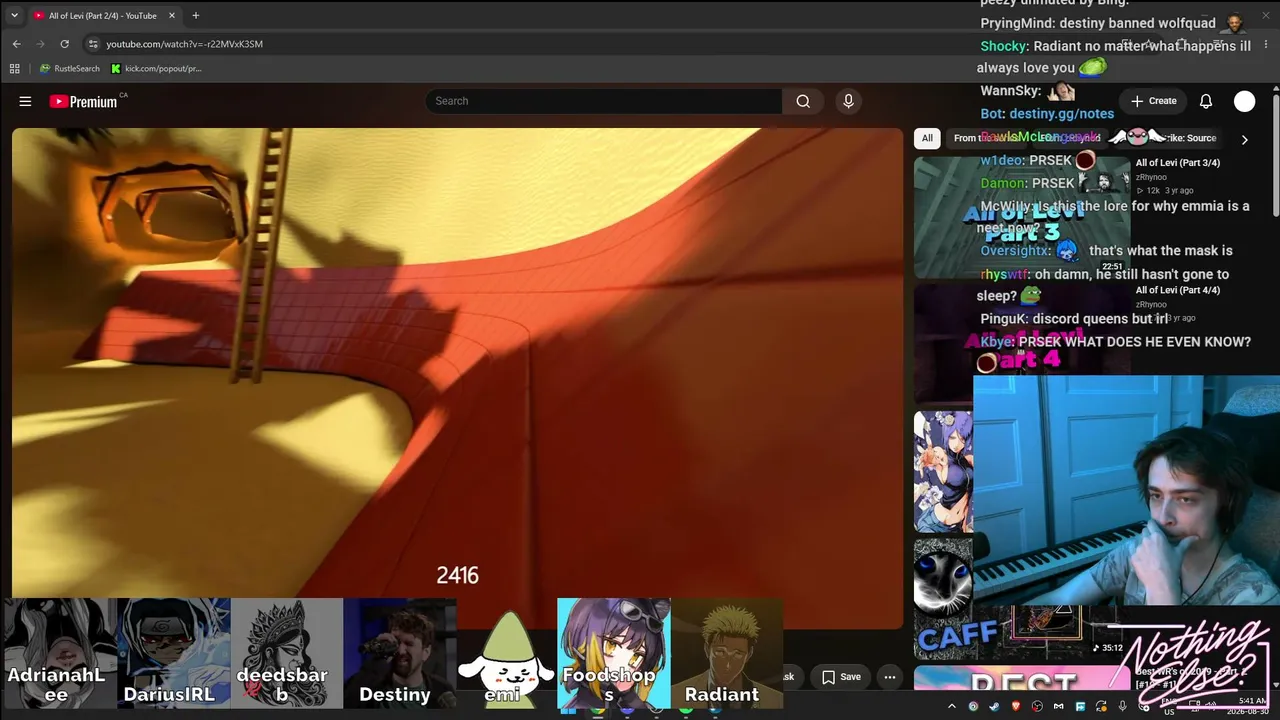Viewport: 1280px width, 720px height.
Task: Switch to the All of Levi browser tab
Action: click(x=102, y=16)
